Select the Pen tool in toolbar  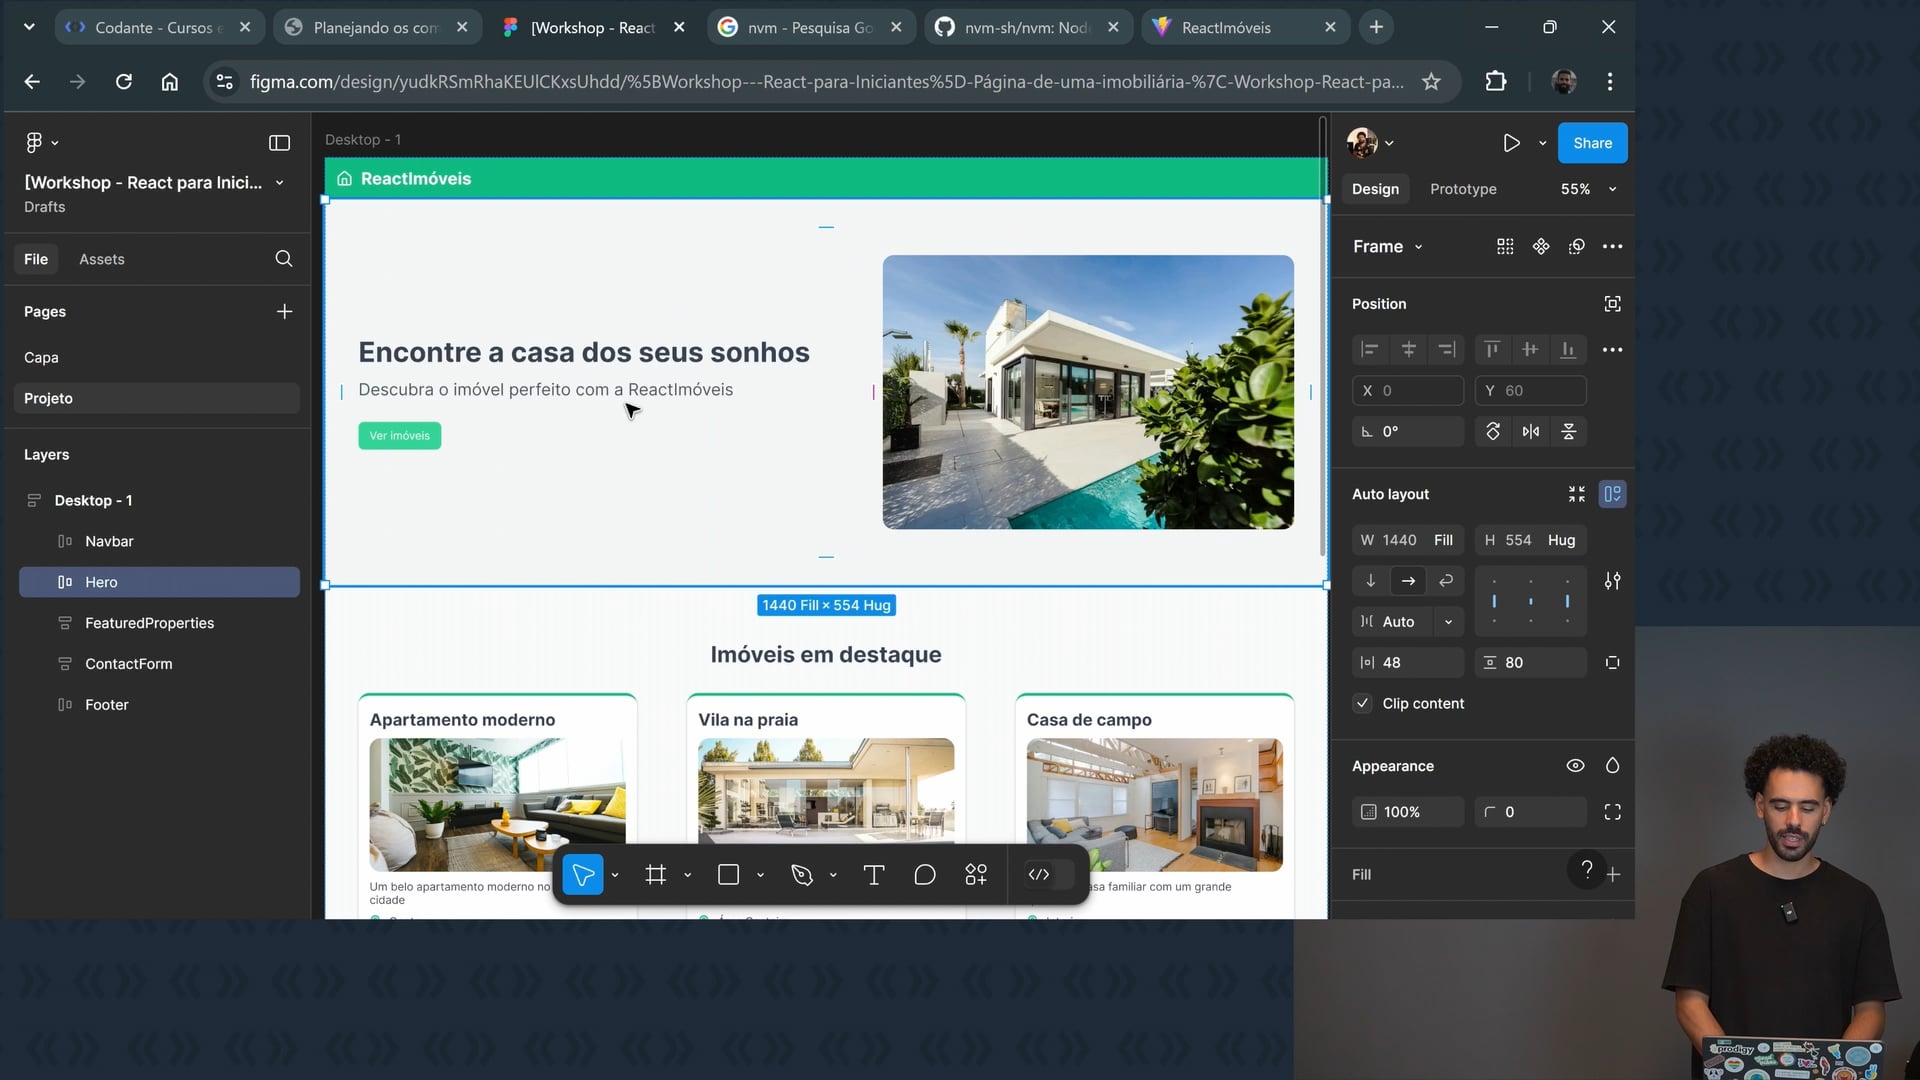pos(801,875)
